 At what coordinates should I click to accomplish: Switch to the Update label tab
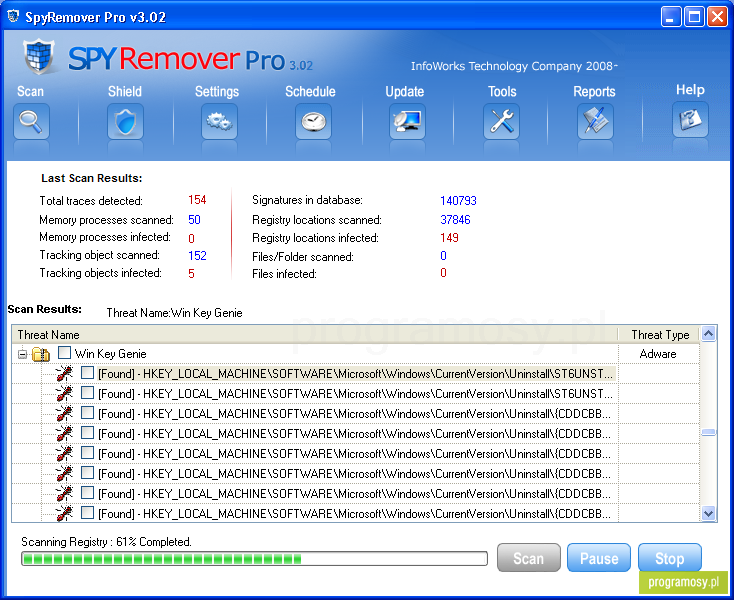[x=405, y=92]
